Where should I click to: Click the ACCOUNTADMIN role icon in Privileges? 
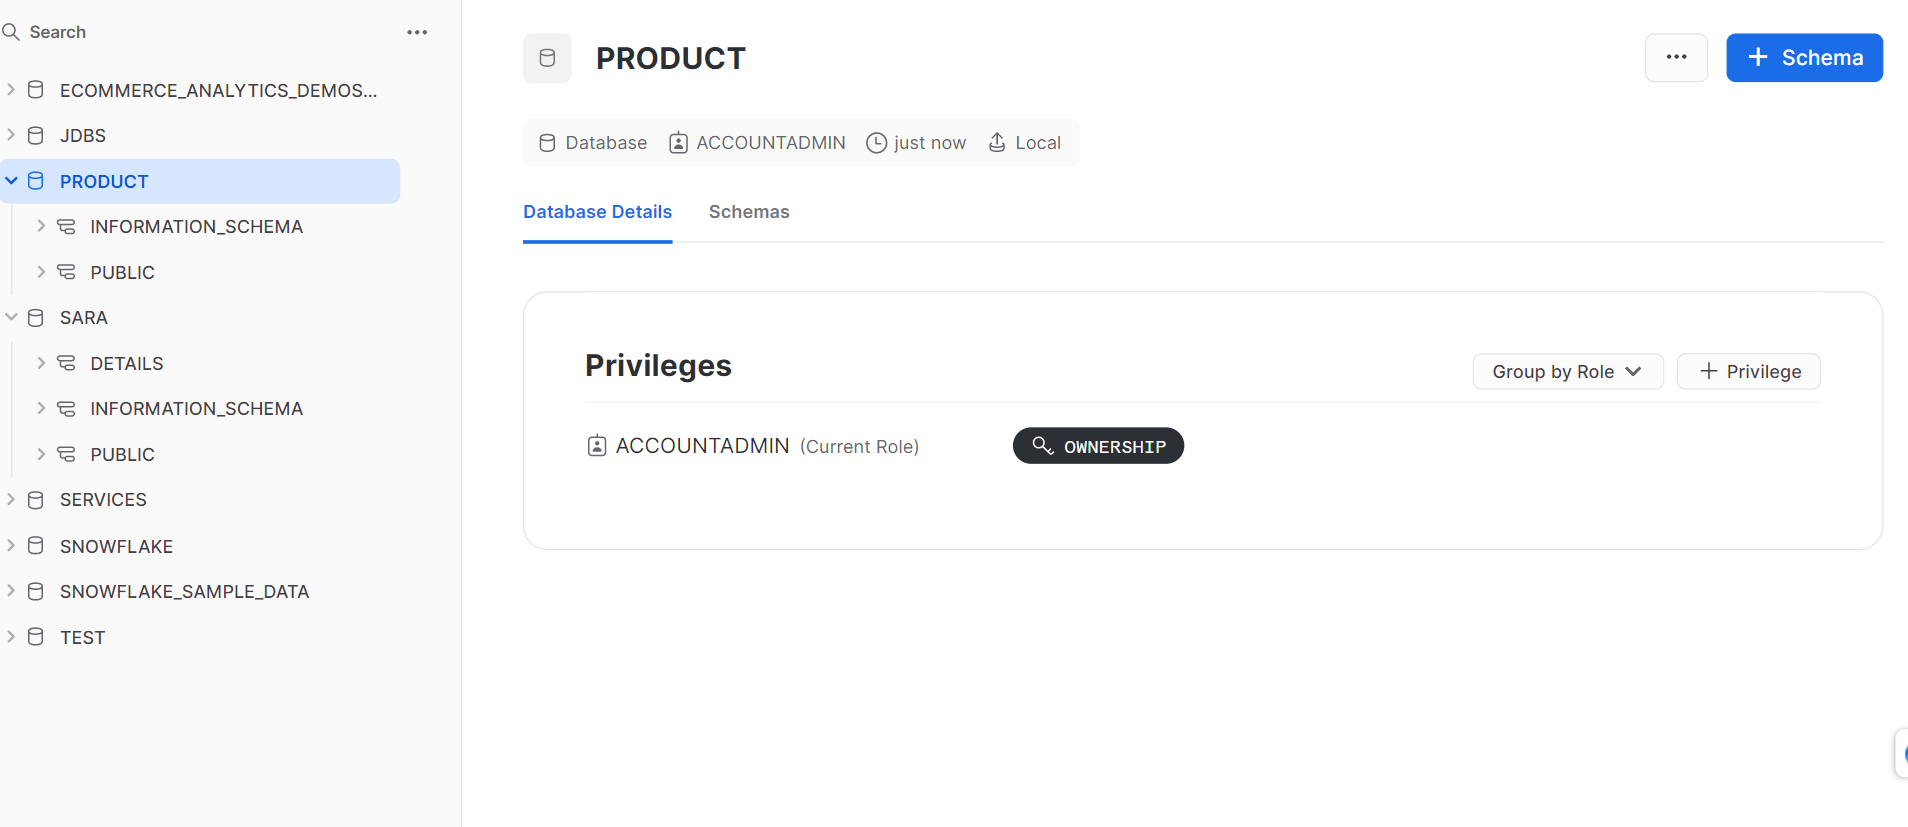coord(597,446)
